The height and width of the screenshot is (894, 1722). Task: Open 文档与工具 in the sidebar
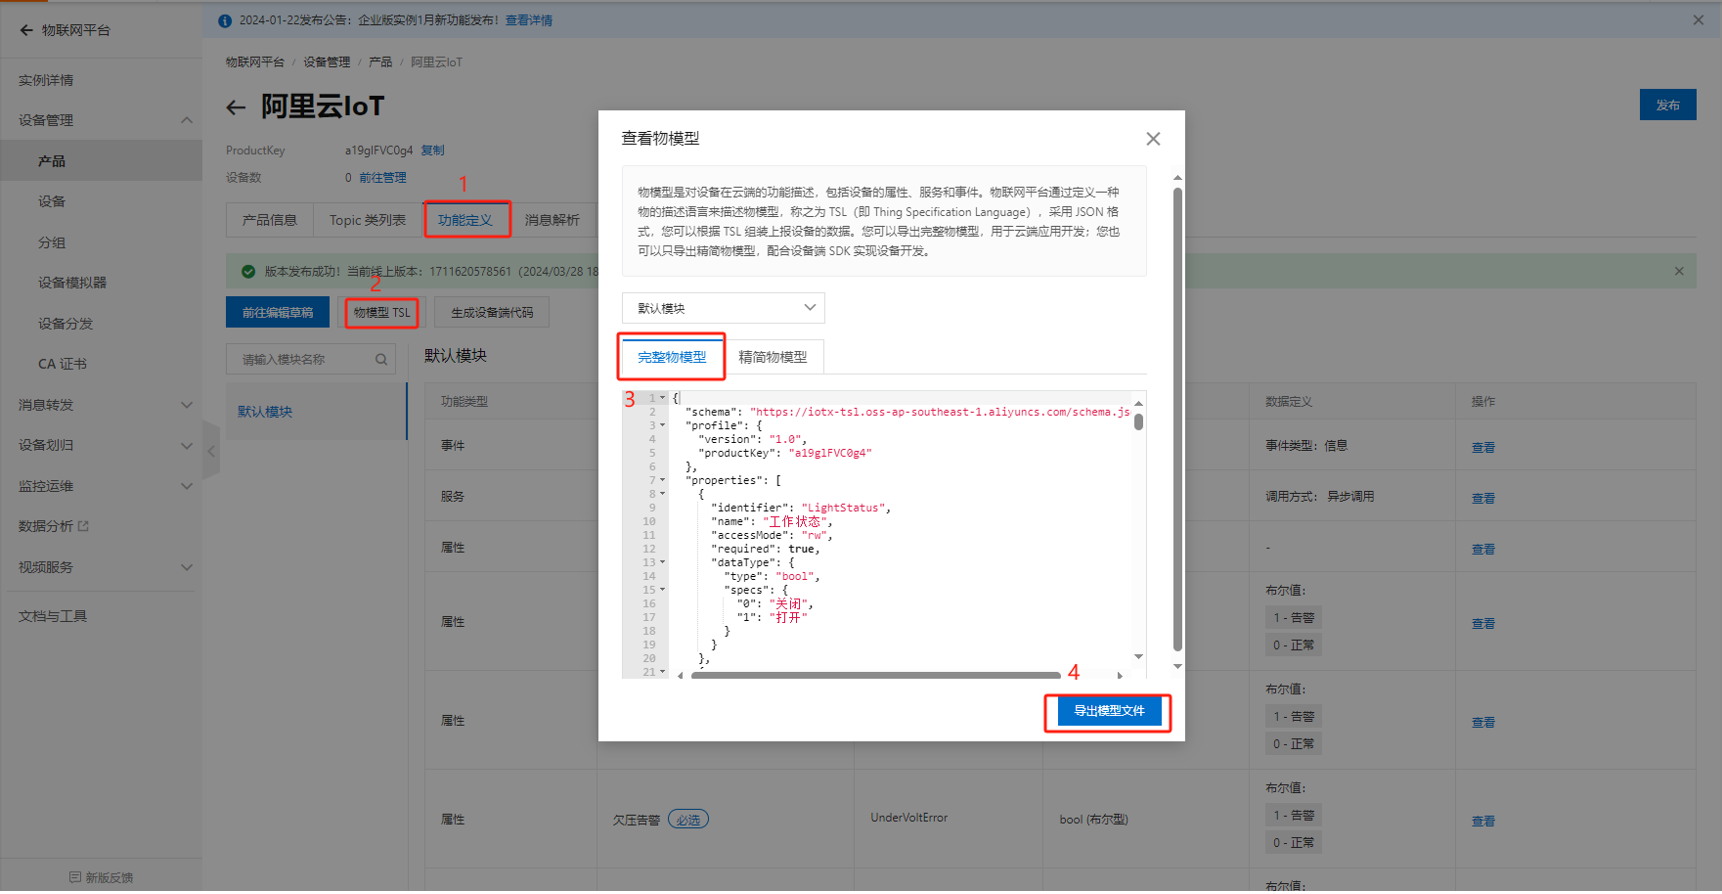[52, 616]
